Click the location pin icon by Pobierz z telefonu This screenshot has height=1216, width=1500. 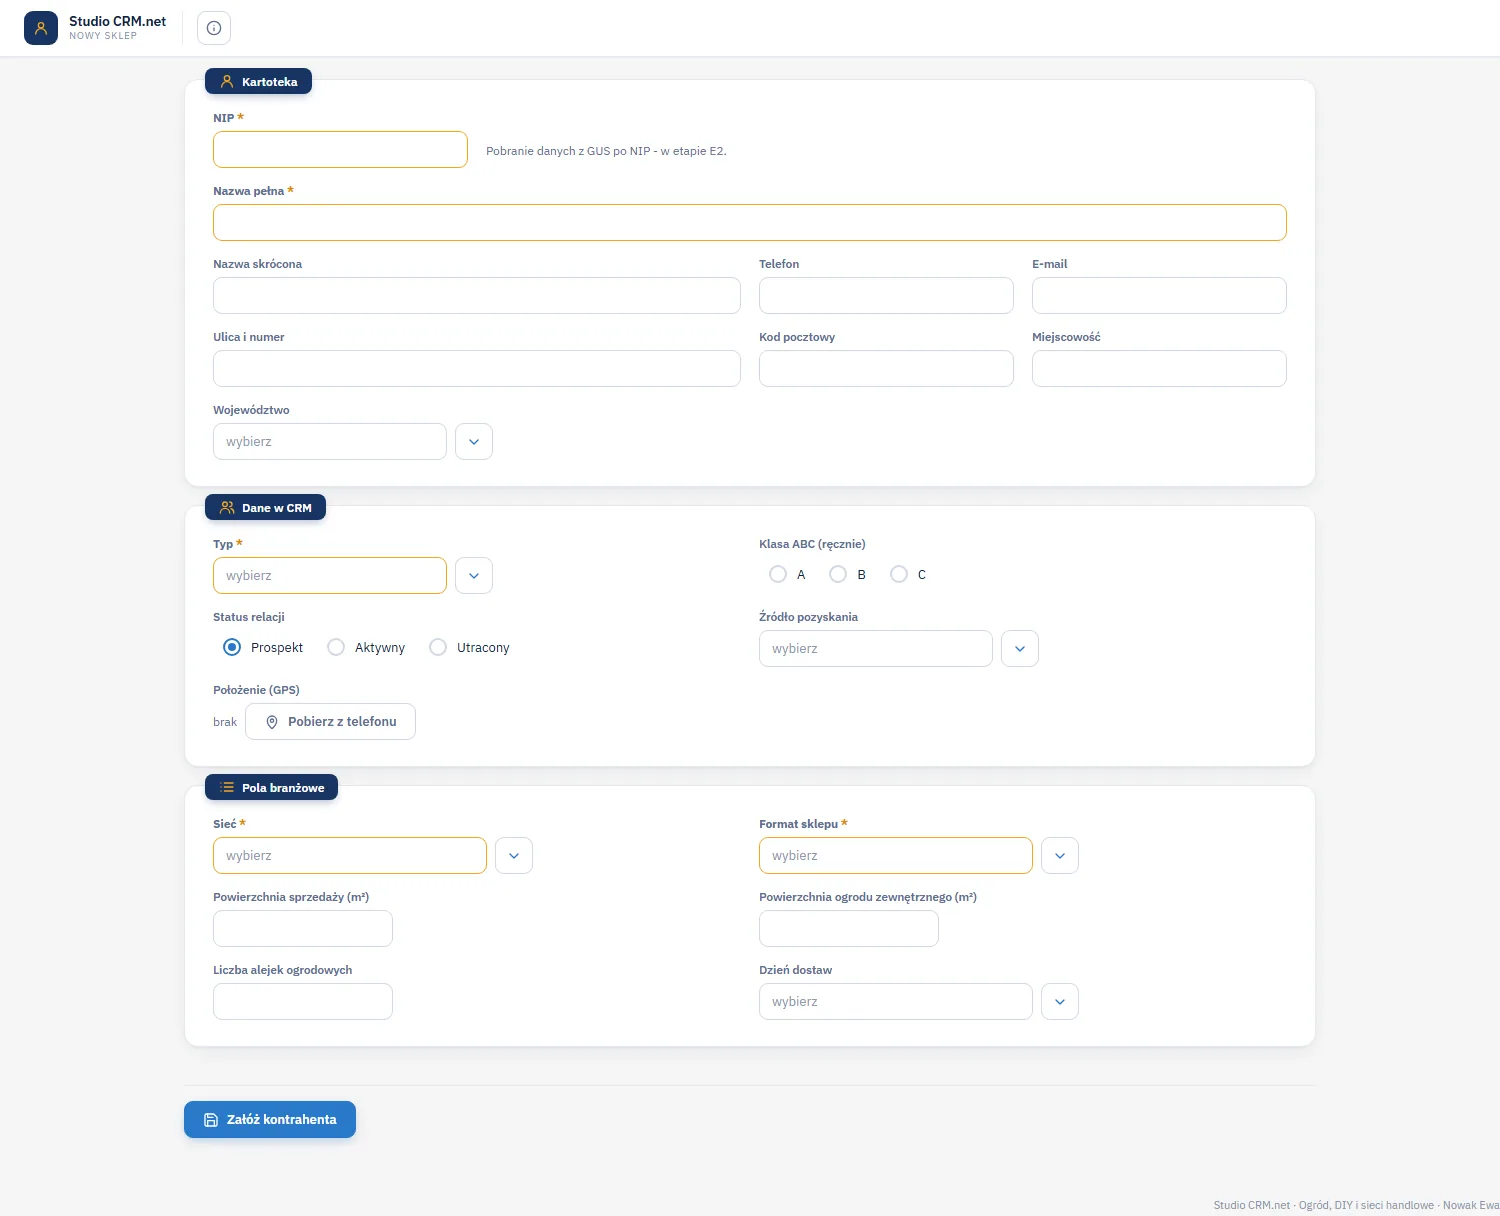tap(272, 722)
